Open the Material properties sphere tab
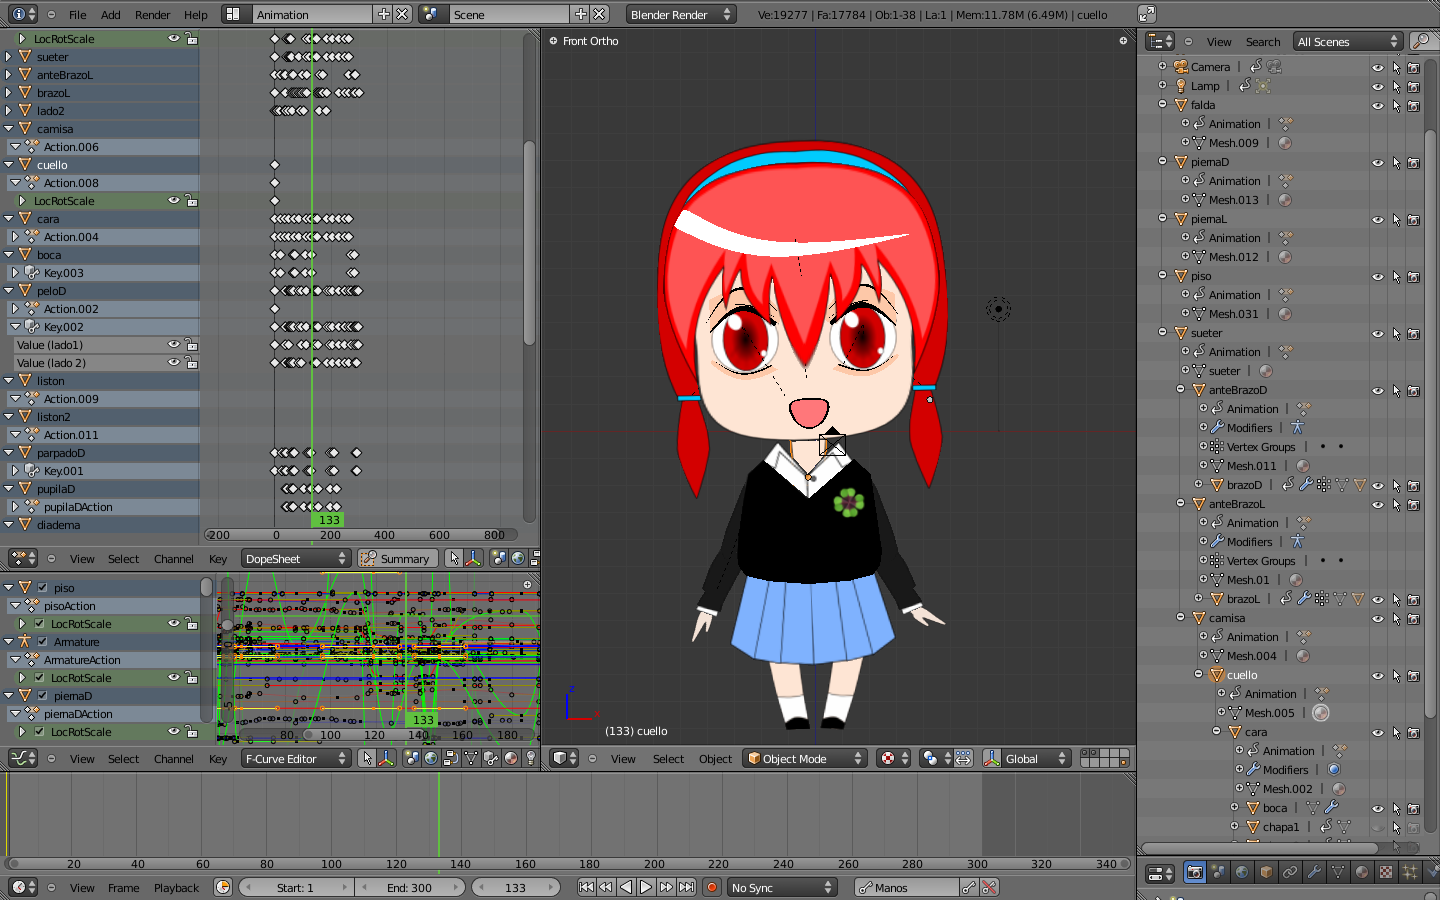The width and height of the screenshot is (1440, 900). pyautogui.click(x=1362, y=872)
